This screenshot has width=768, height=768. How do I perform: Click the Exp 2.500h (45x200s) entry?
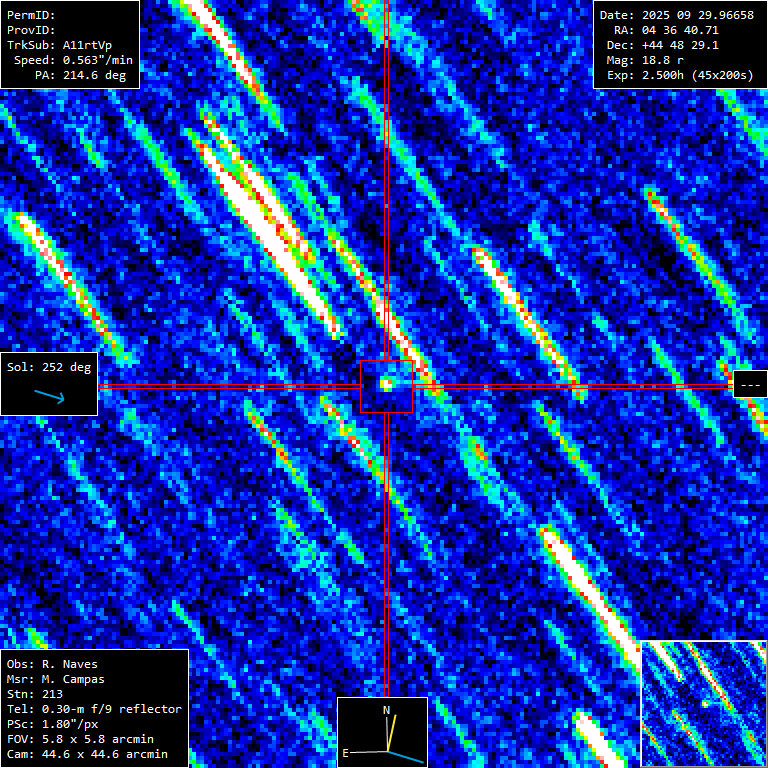click(677, 75)
